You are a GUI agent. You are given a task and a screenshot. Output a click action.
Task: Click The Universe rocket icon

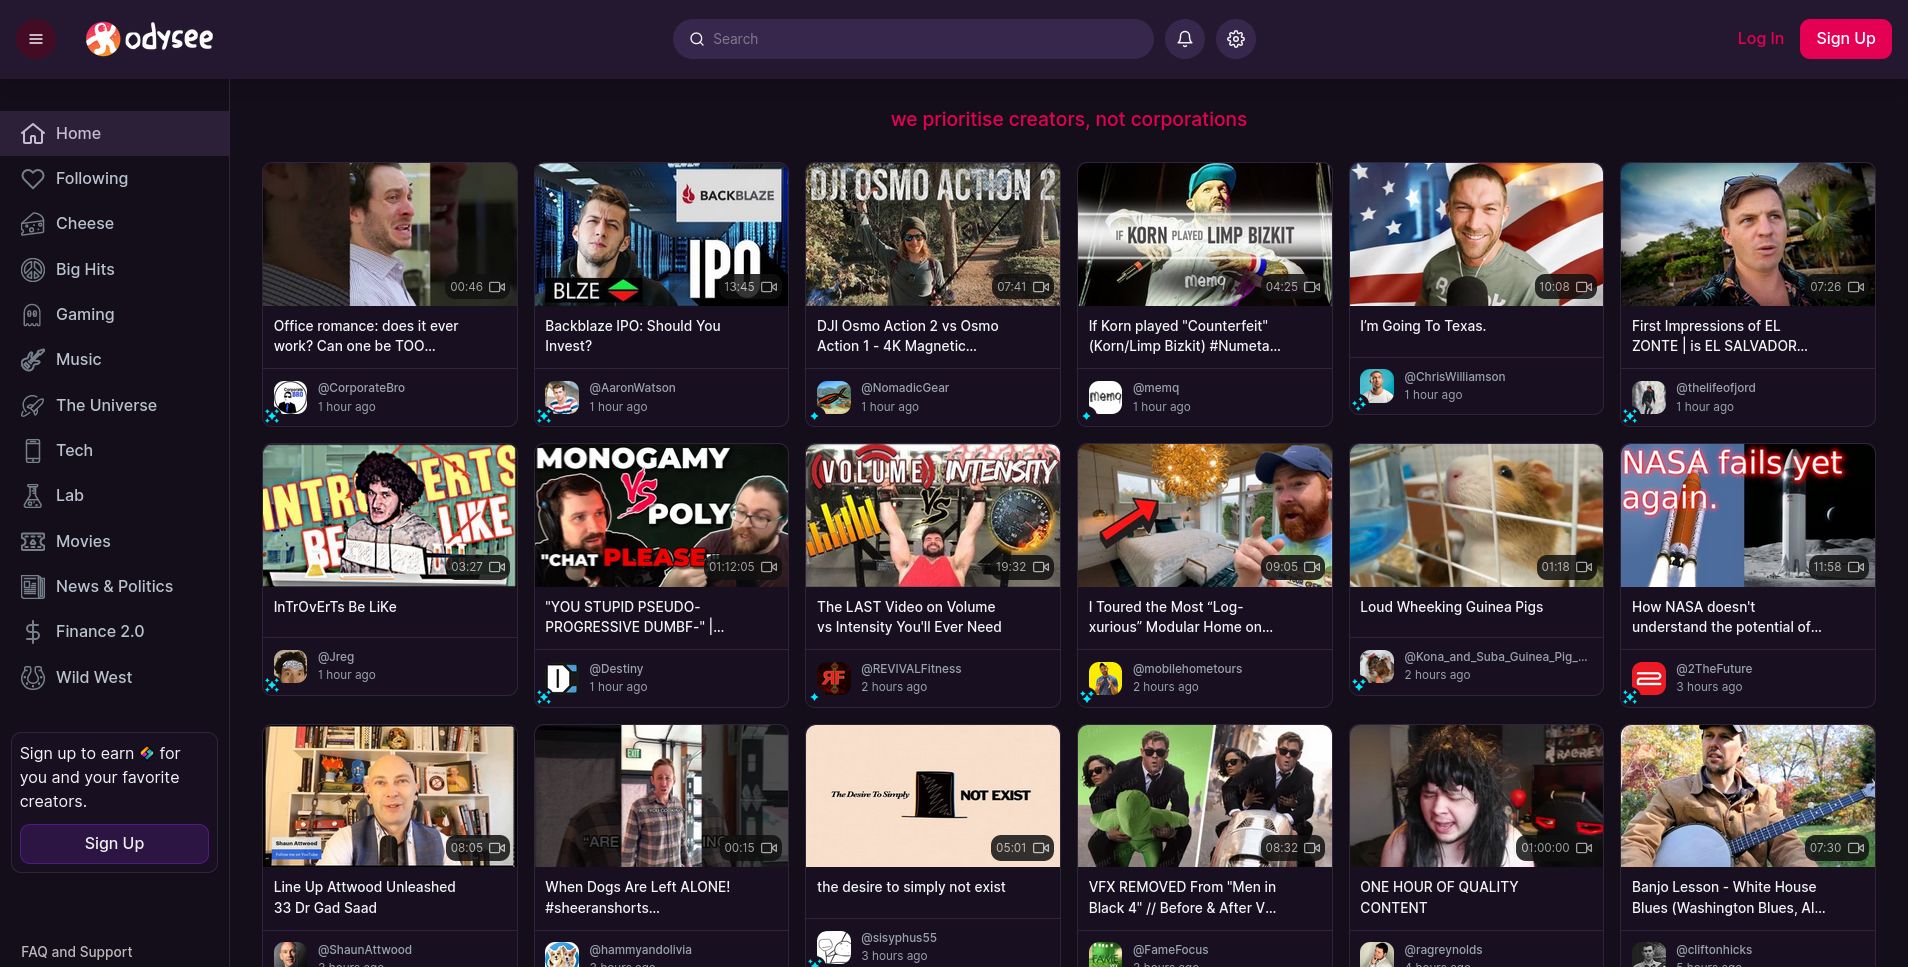33,405
